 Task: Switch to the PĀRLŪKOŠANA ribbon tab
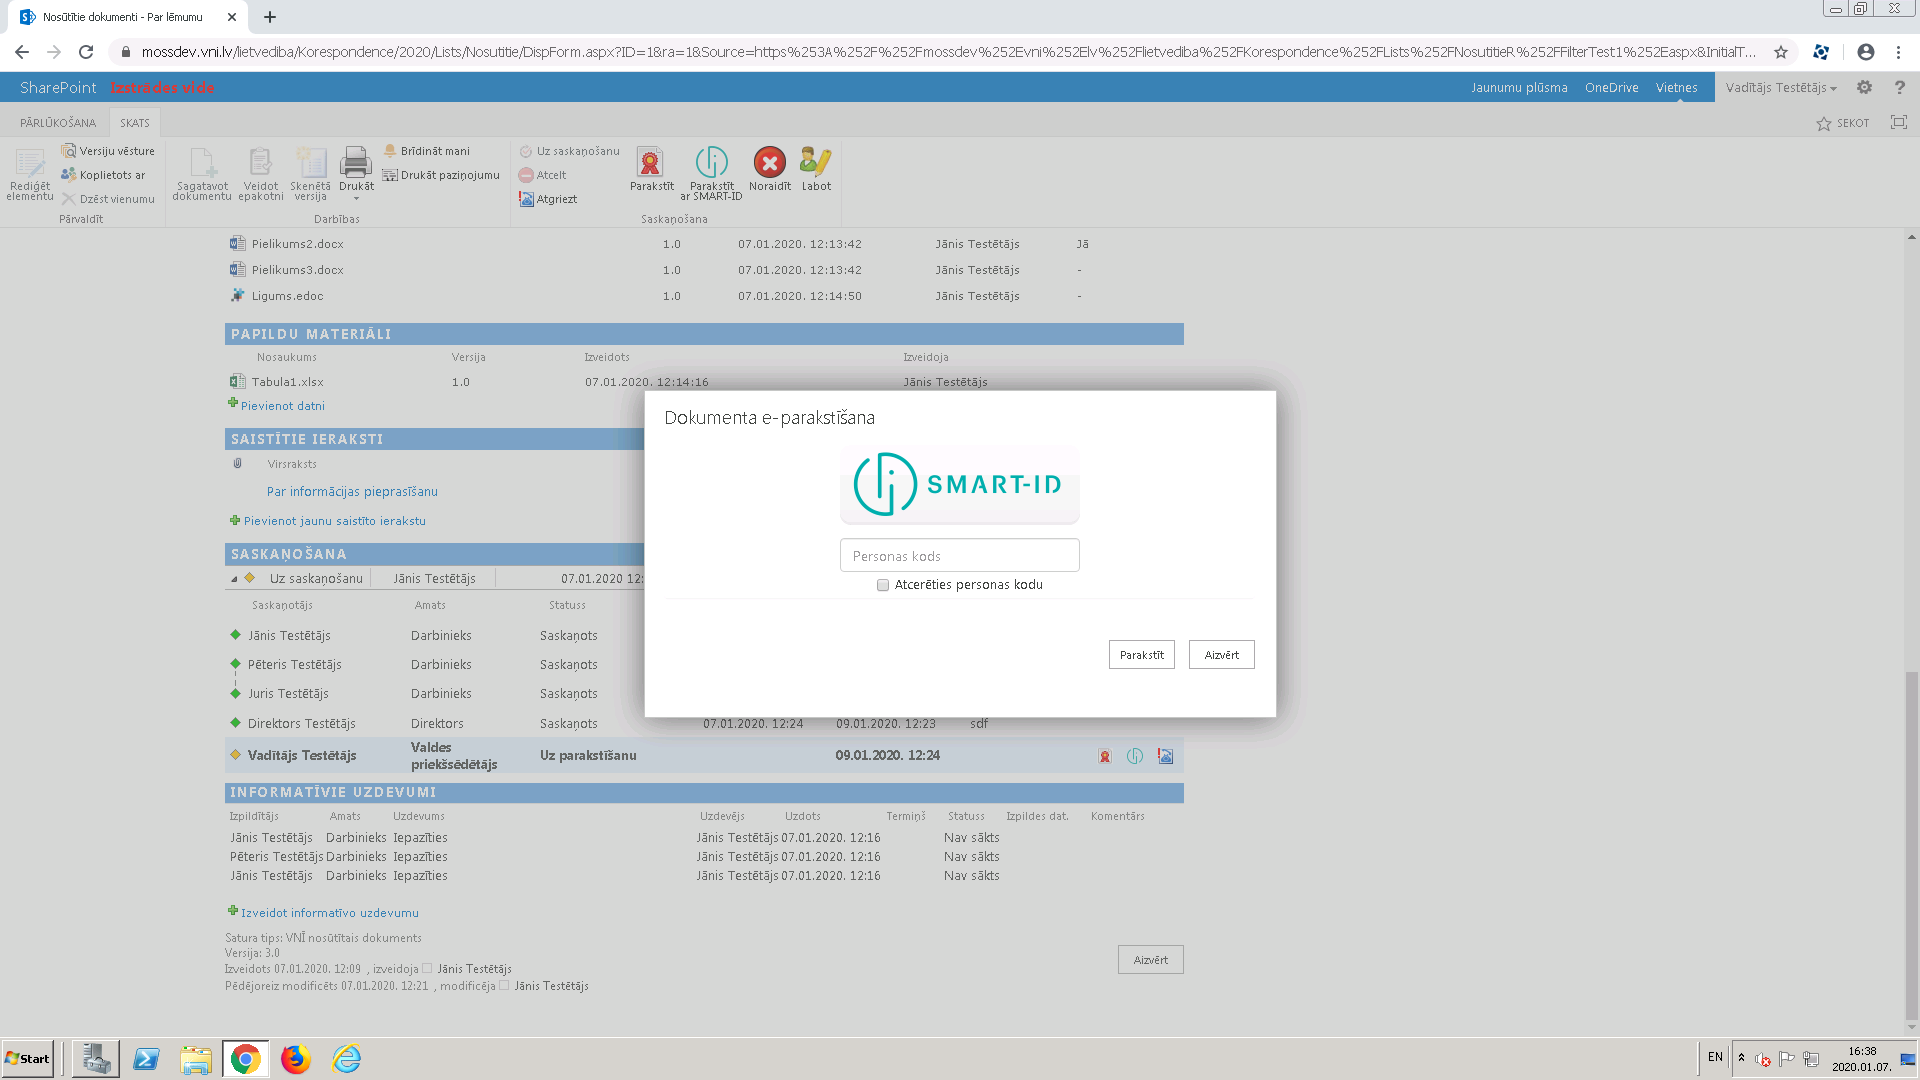(x=58, y=123)
